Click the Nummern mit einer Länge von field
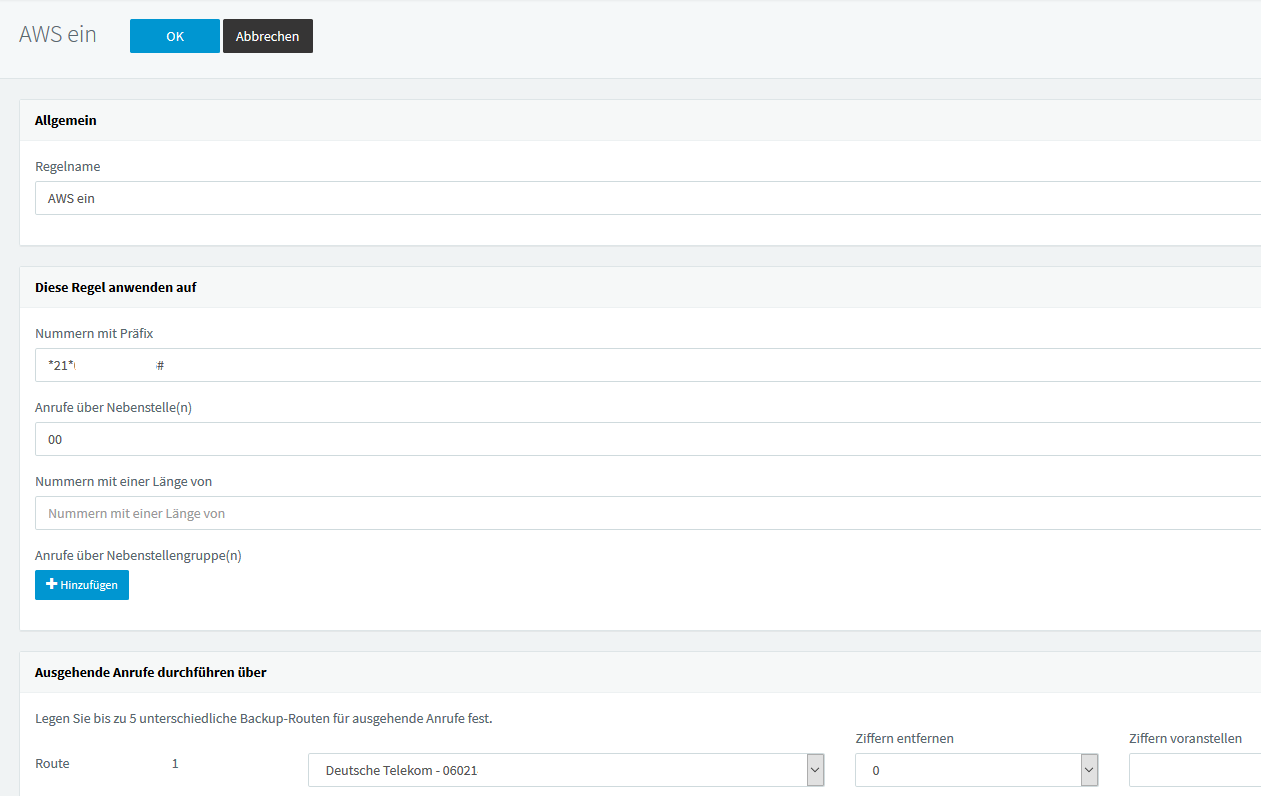Viewport: 1261px width, 796px height. (640, 513)
